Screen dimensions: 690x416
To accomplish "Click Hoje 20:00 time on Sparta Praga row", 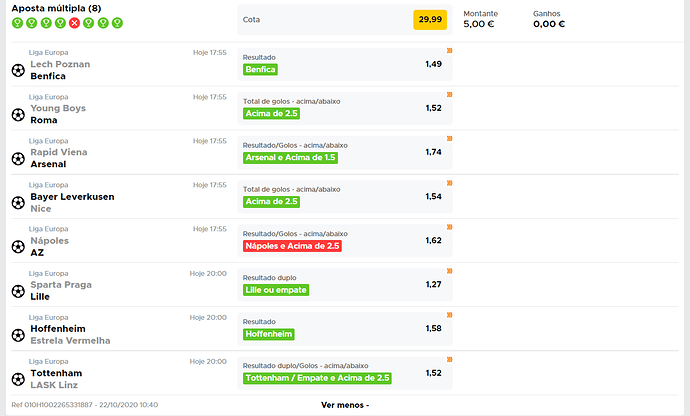I will [208, 273].
